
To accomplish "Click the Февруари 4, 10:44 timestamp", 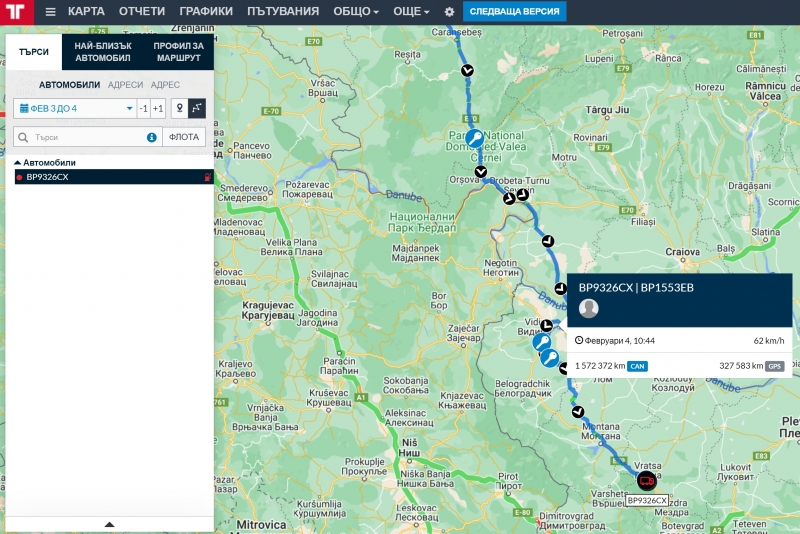I will tap(619, 341).
